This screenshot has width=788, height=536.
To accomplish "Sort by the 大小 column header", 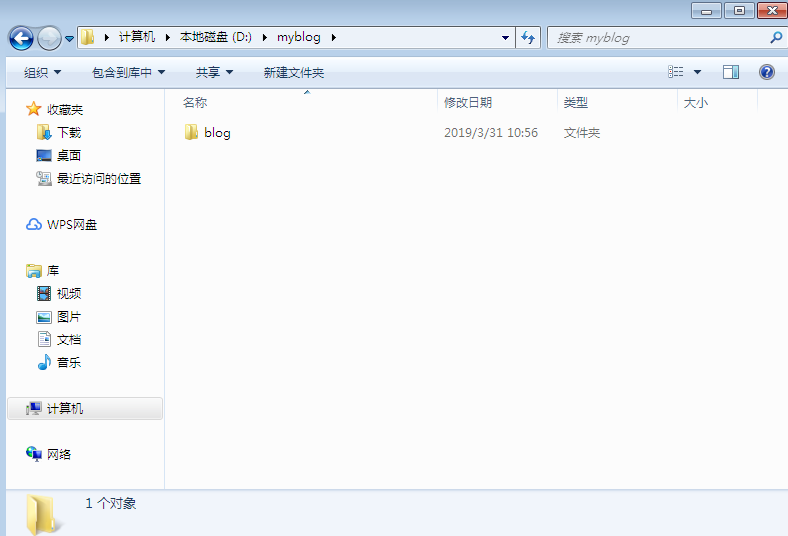I will click(696, 102).
